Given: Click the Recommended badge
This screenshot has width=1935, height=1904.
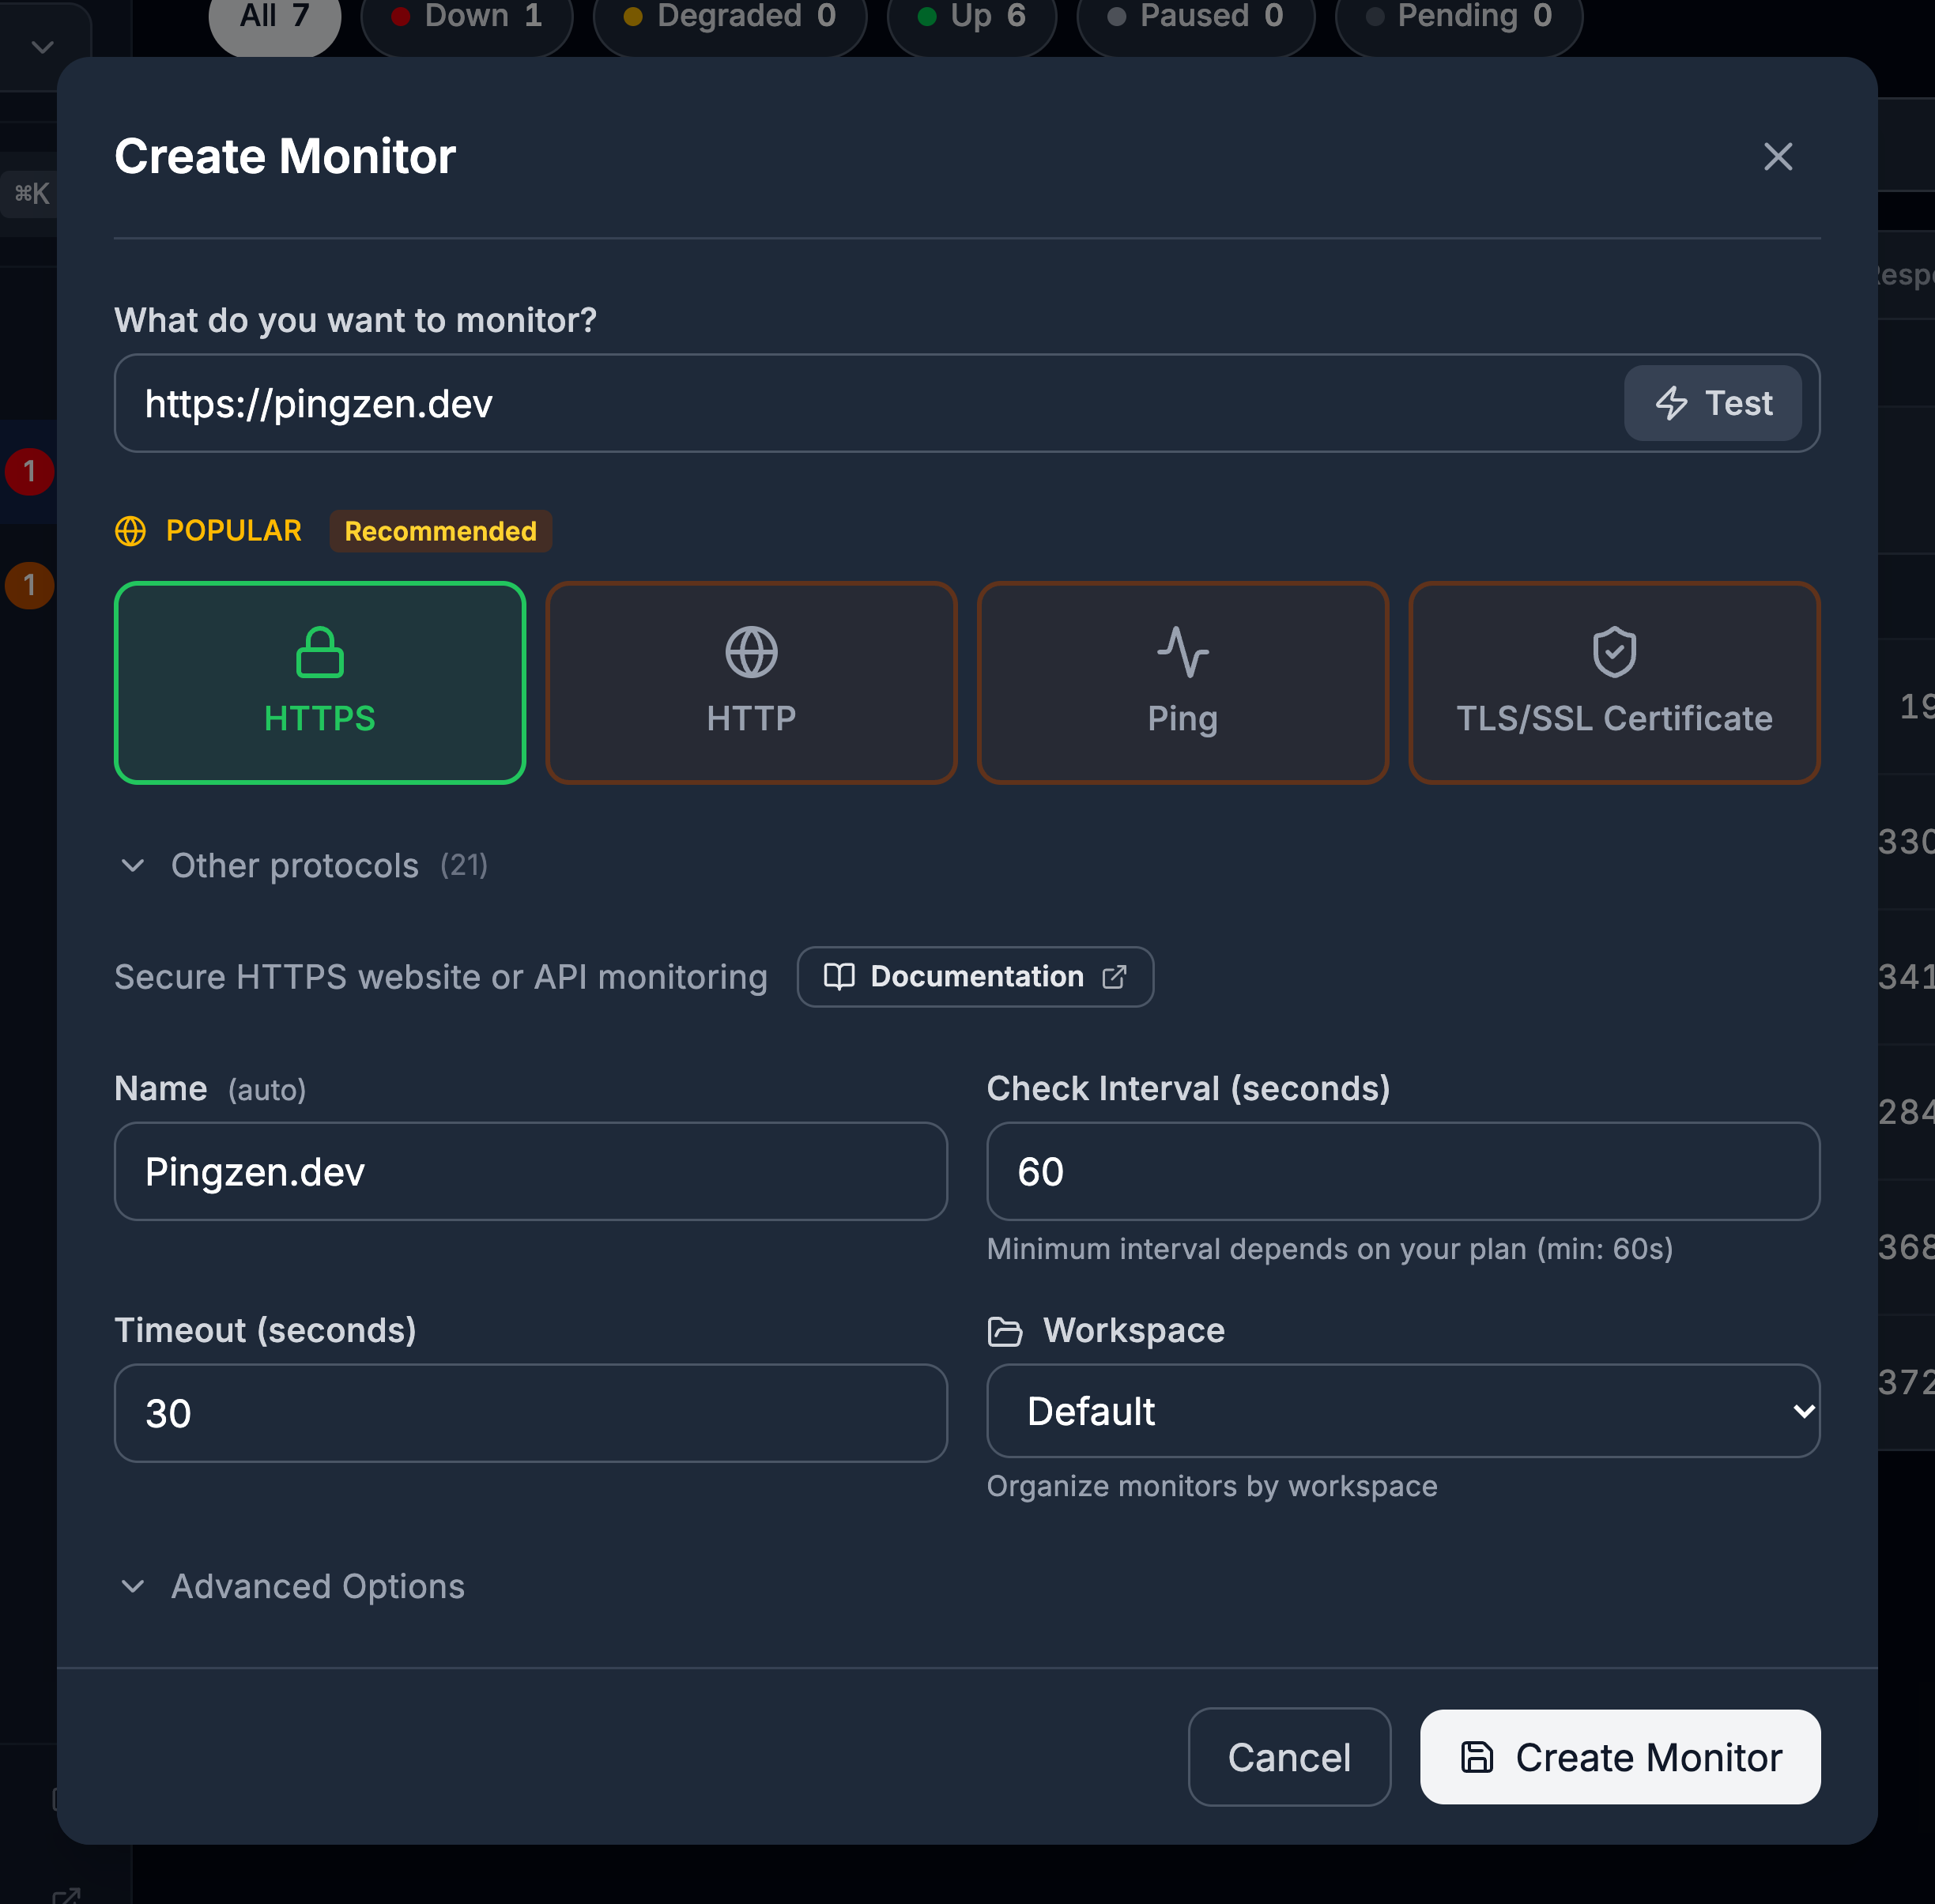Looking at the screenshot, I should [x=440, y=531].
